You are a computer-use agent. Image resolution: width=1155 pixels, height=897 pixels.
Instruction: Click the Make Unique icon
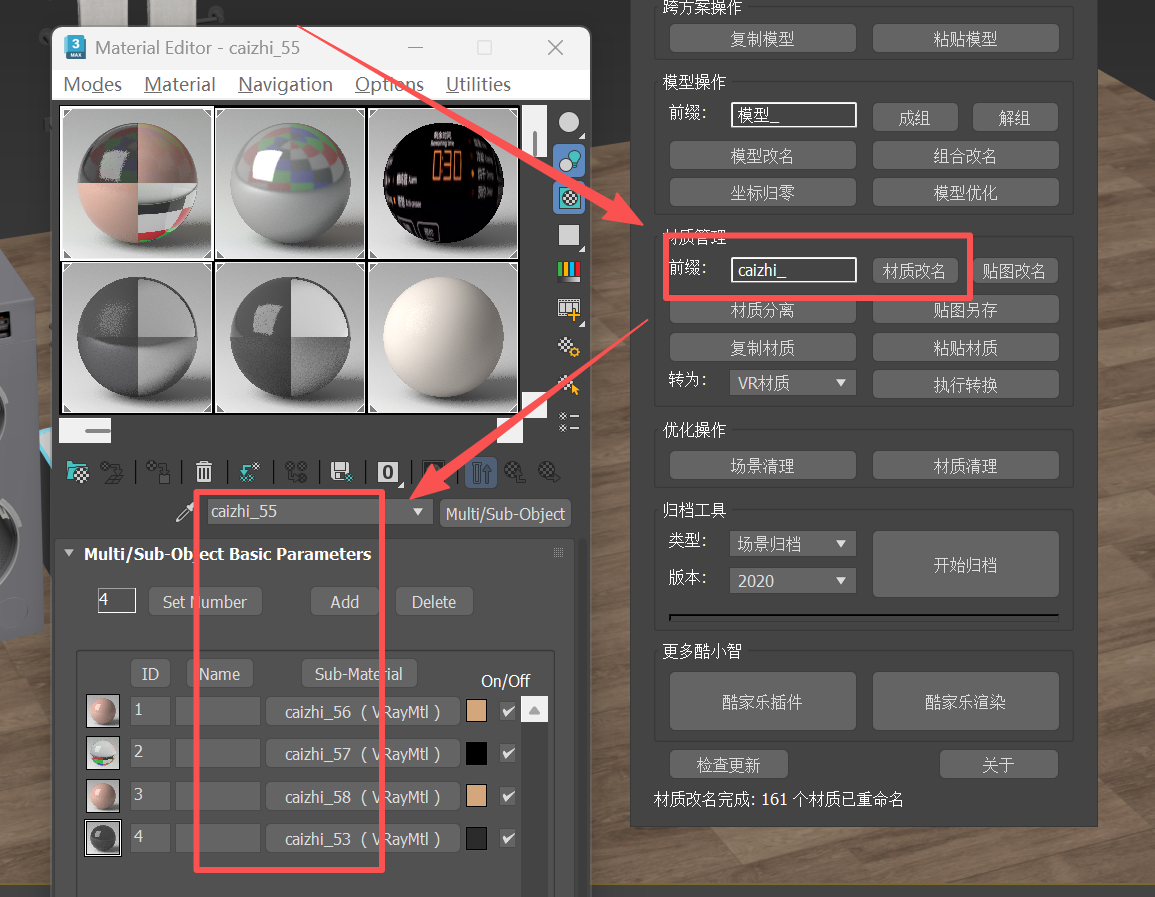pyautogui.click(x=296, y=471)
